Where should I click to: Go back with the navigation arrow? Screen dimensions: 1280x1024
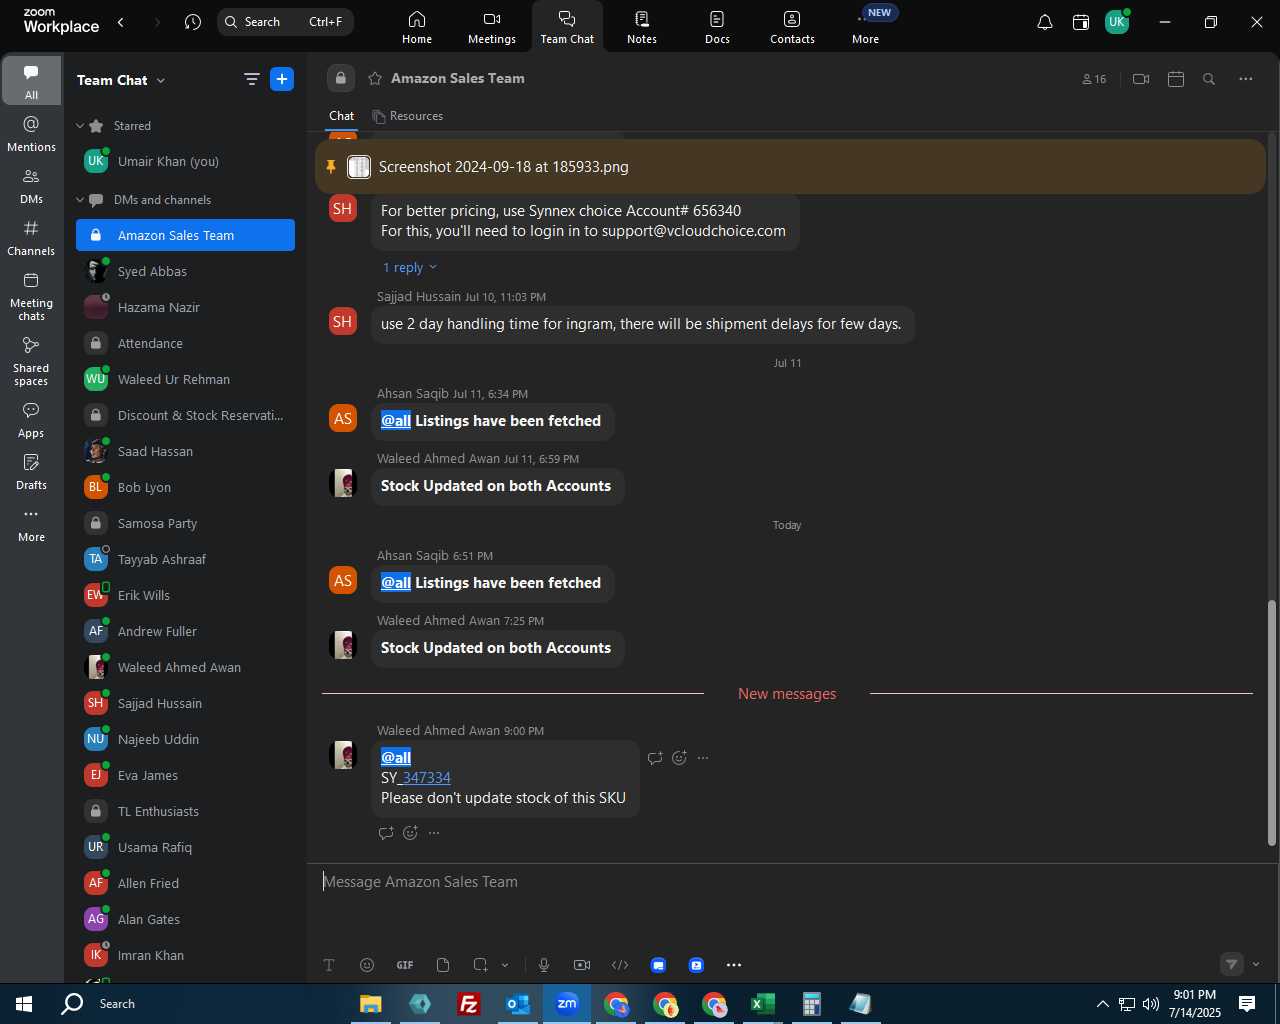click(x=121, y=22)
